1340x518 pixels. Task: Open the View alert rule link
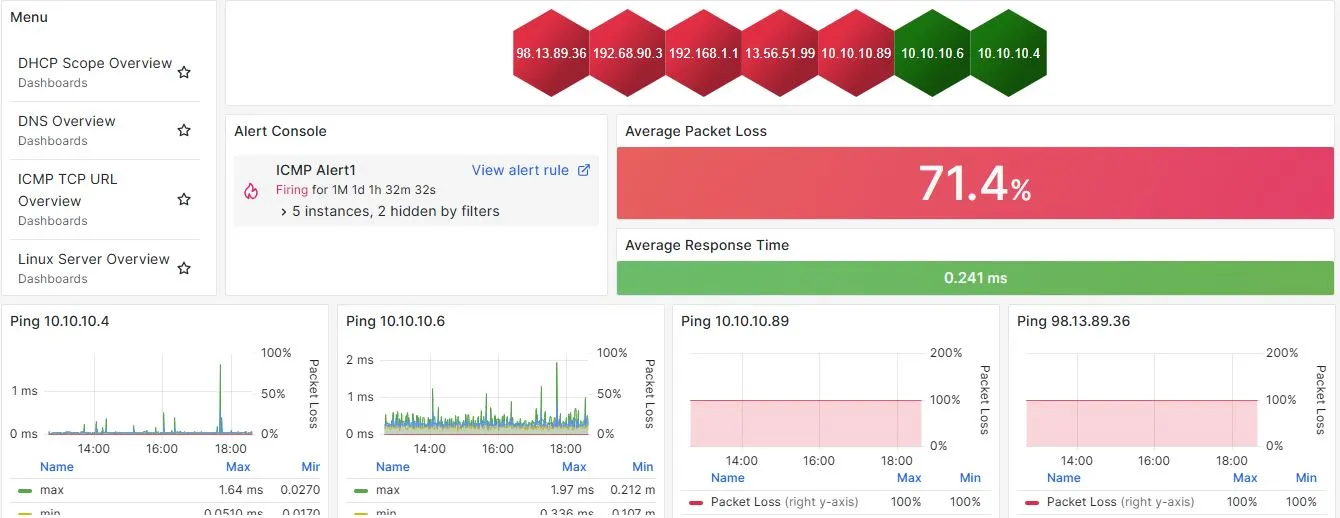click(x=520, y=170)
